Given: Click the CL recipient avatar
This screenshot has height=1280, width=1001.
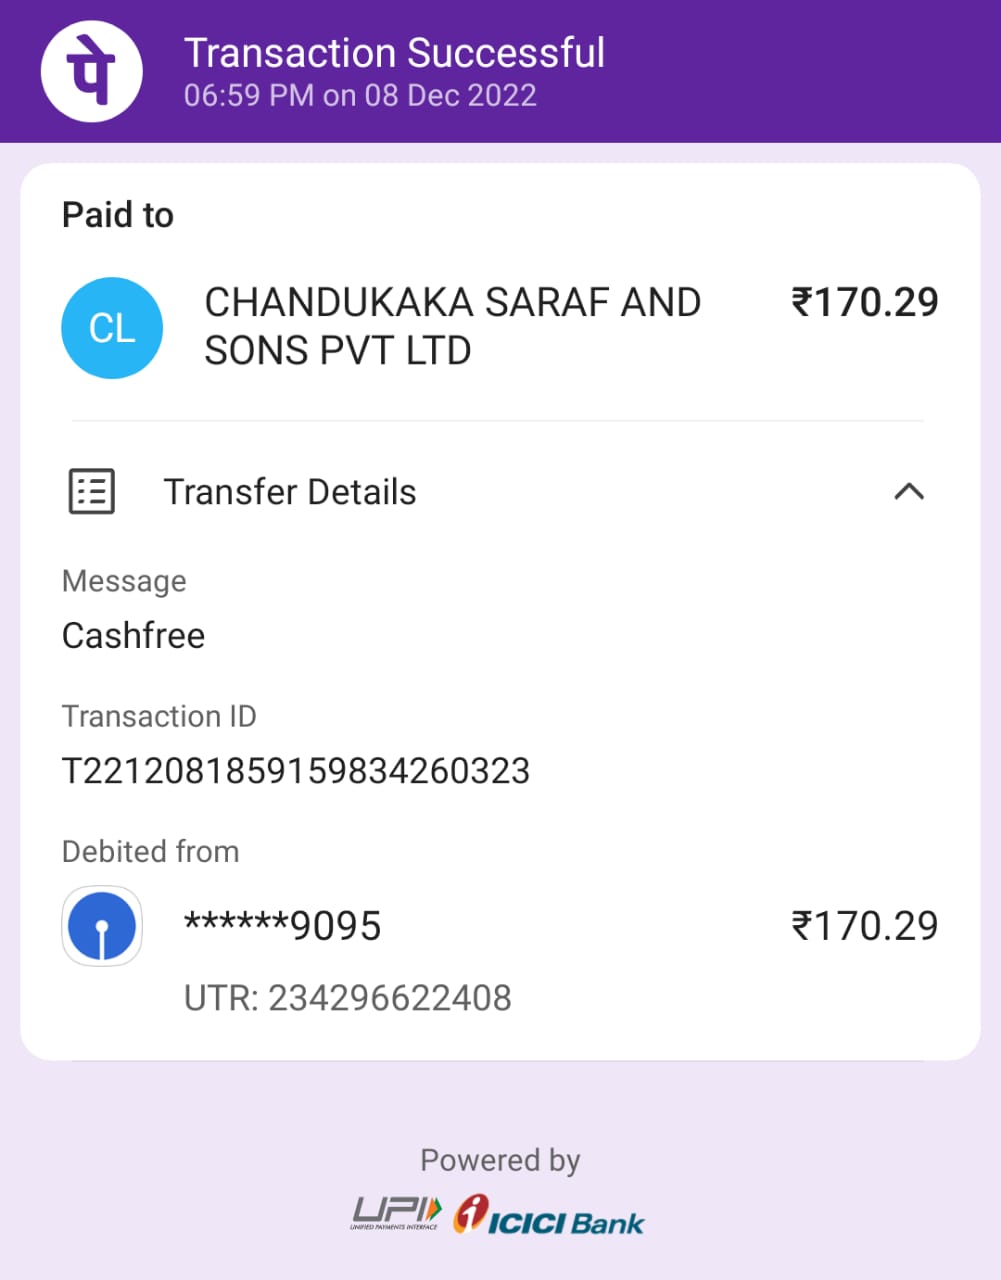Looking at the screenshot, I should (x=112, y=328).
